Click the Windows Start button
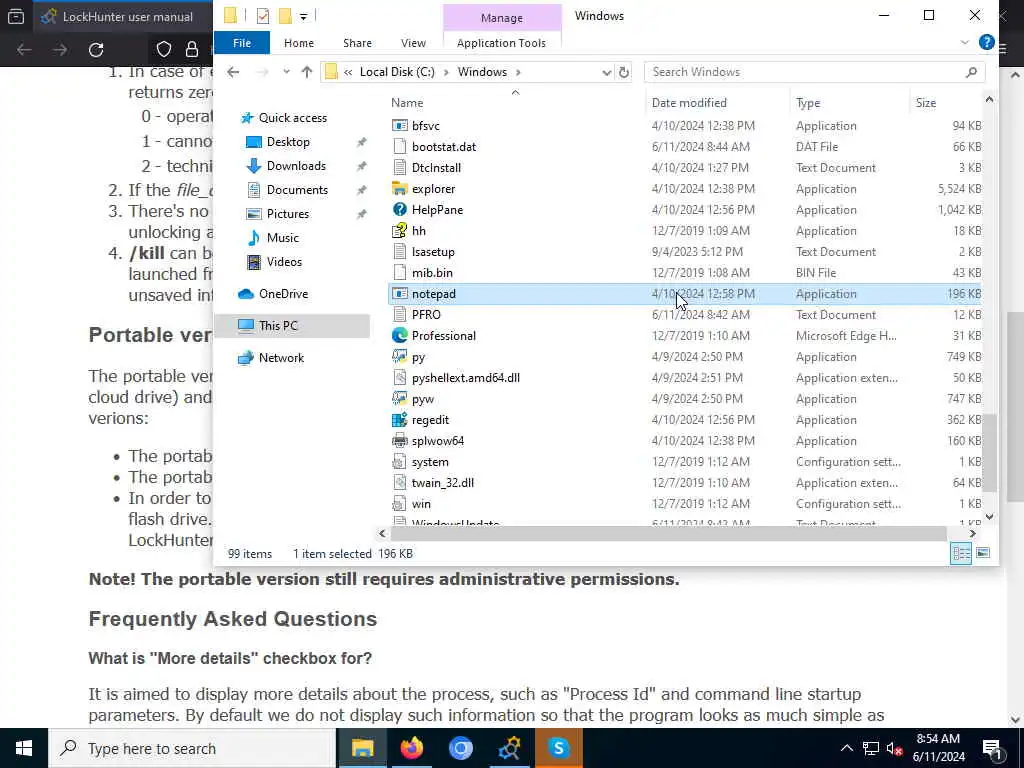Screen dimensions: 1024x768 (x=24, y=748)
